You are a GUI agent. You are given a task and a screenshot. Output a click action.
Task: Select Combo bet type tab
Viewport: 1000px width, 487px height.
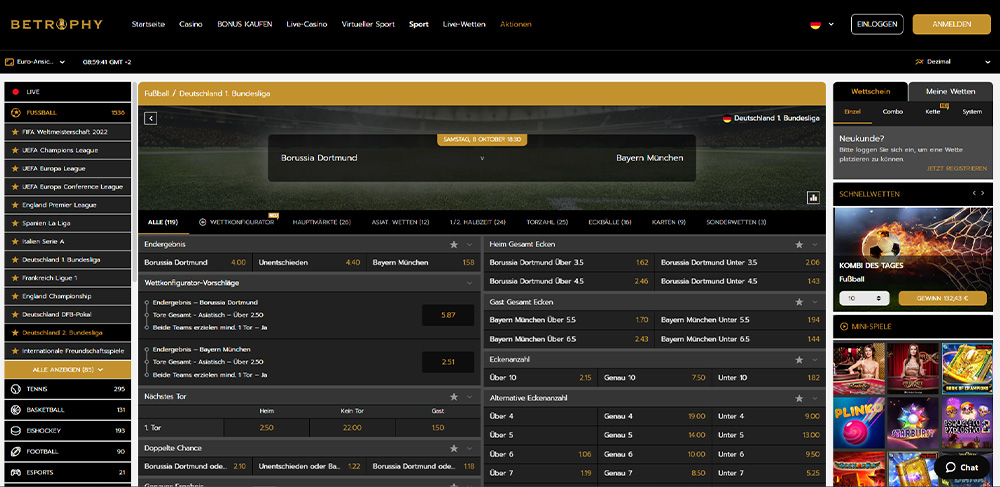892,112
